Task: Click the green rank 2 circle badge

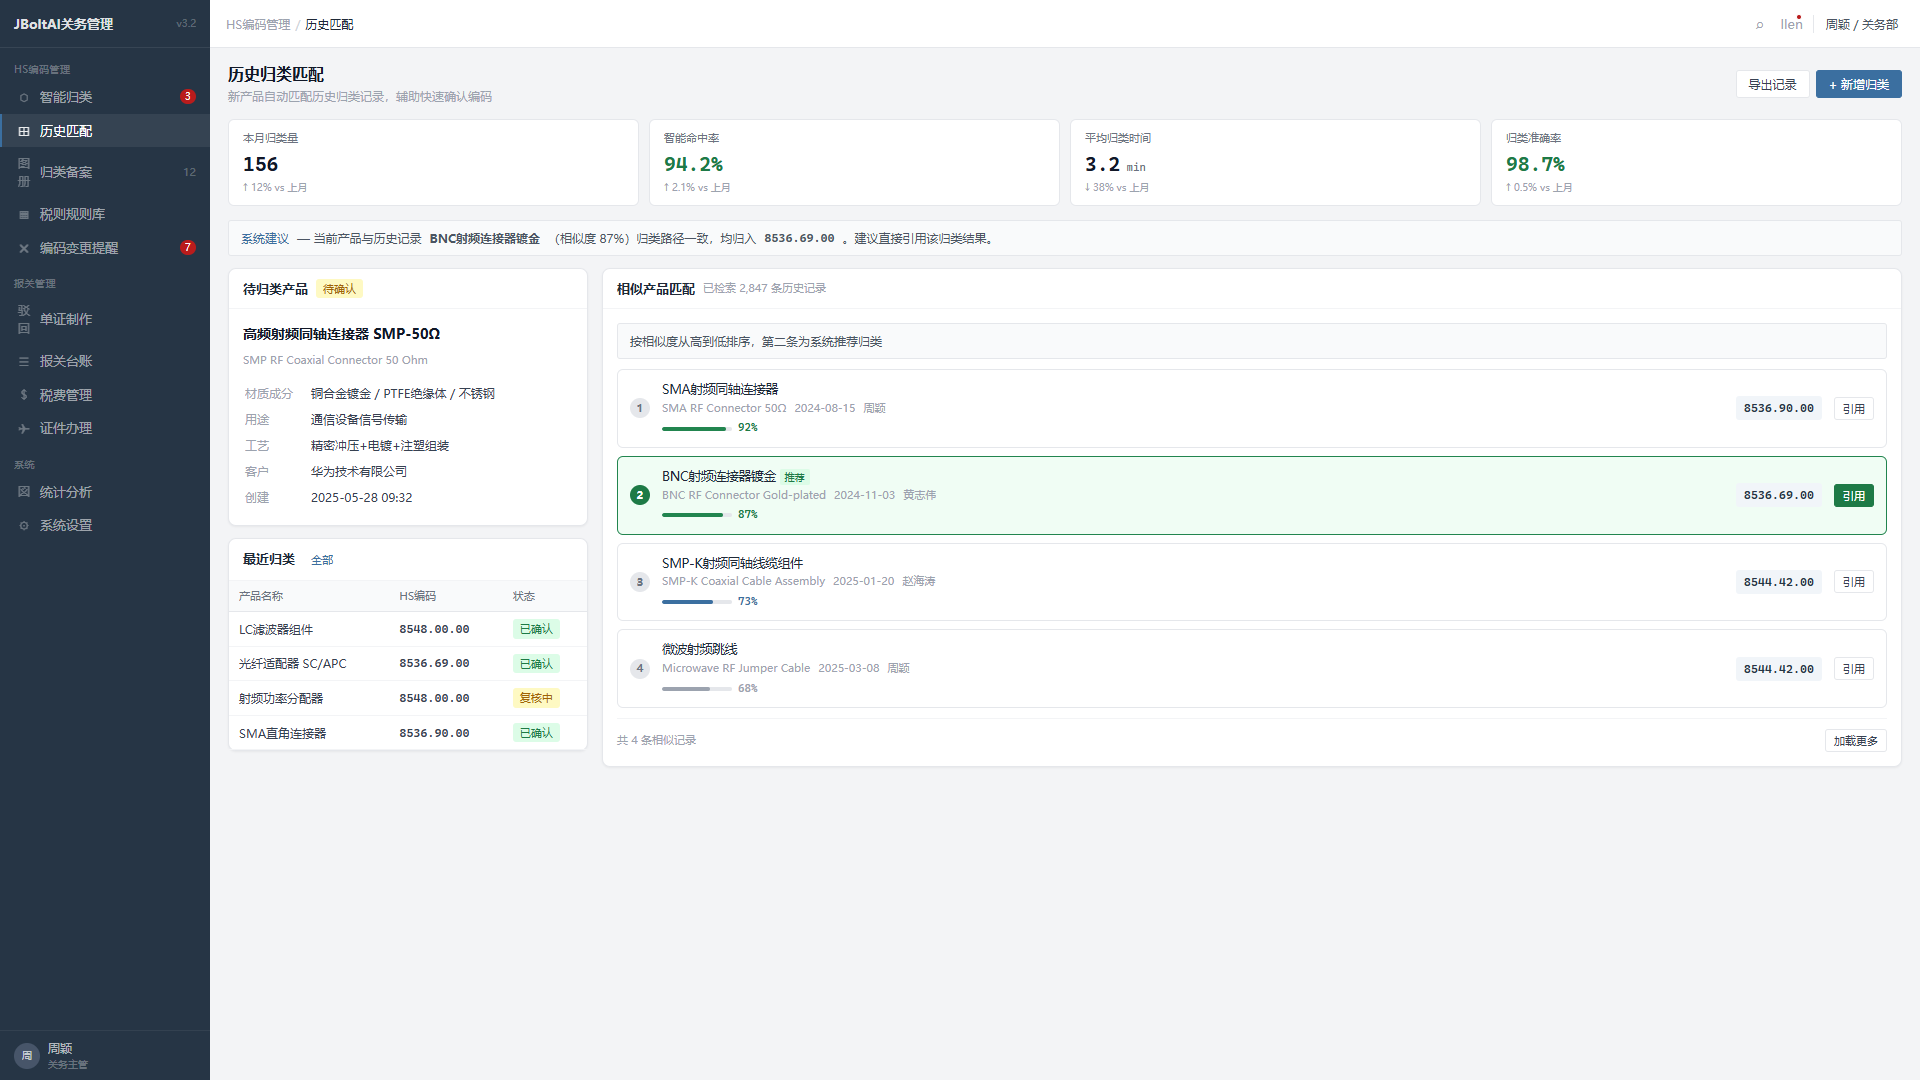Action: coord(640,495)
